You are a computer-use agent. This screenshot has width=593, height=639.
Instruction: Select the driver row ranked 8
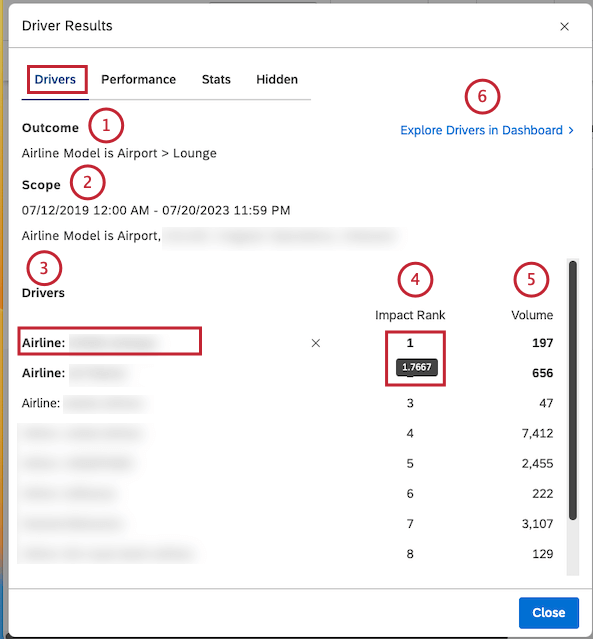tap(287, 554)
